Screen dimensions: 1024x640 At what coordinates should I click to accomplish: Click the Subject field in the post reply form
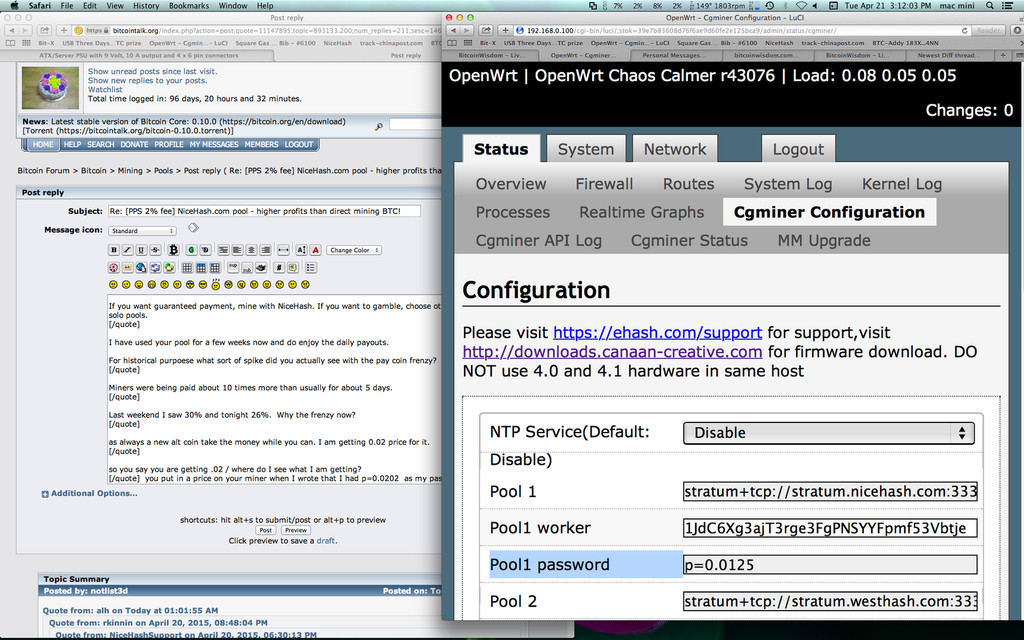coord(264,211)
